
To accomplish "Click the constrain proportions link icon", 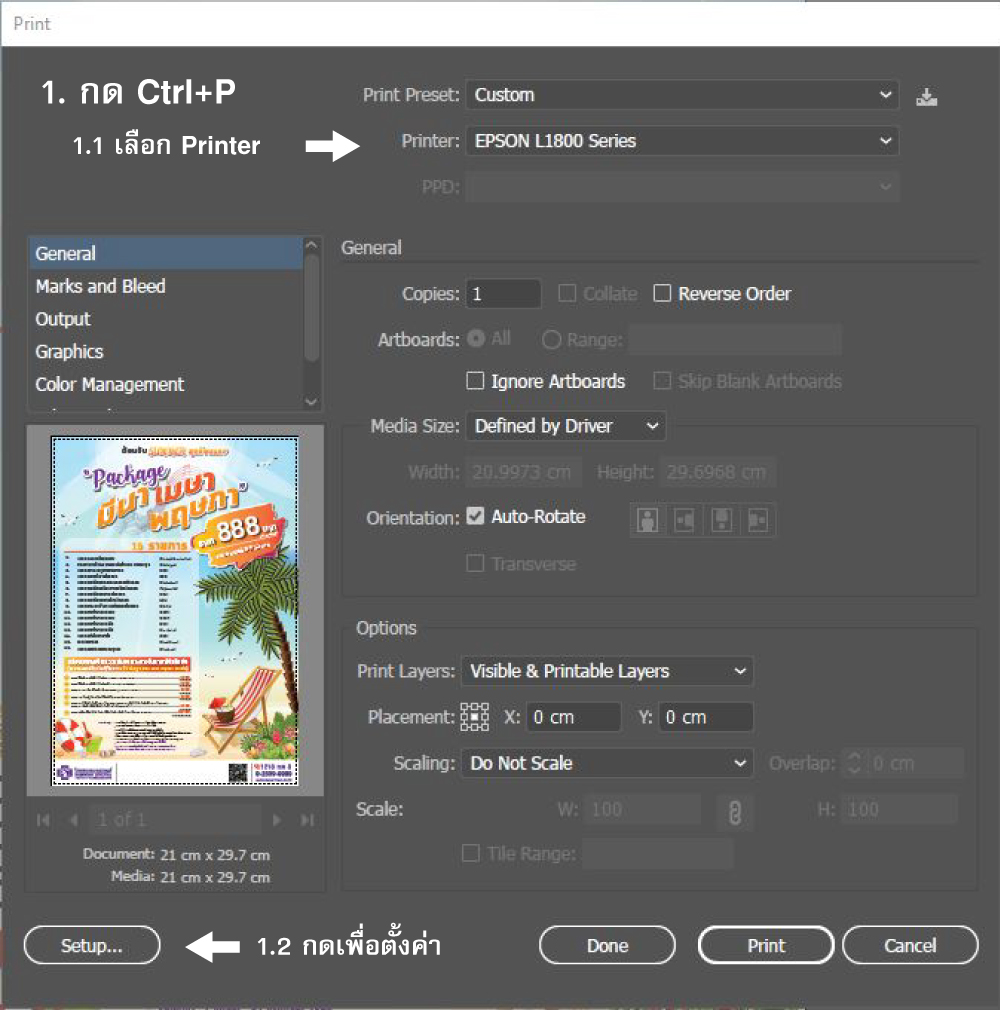I will [735, 812].
